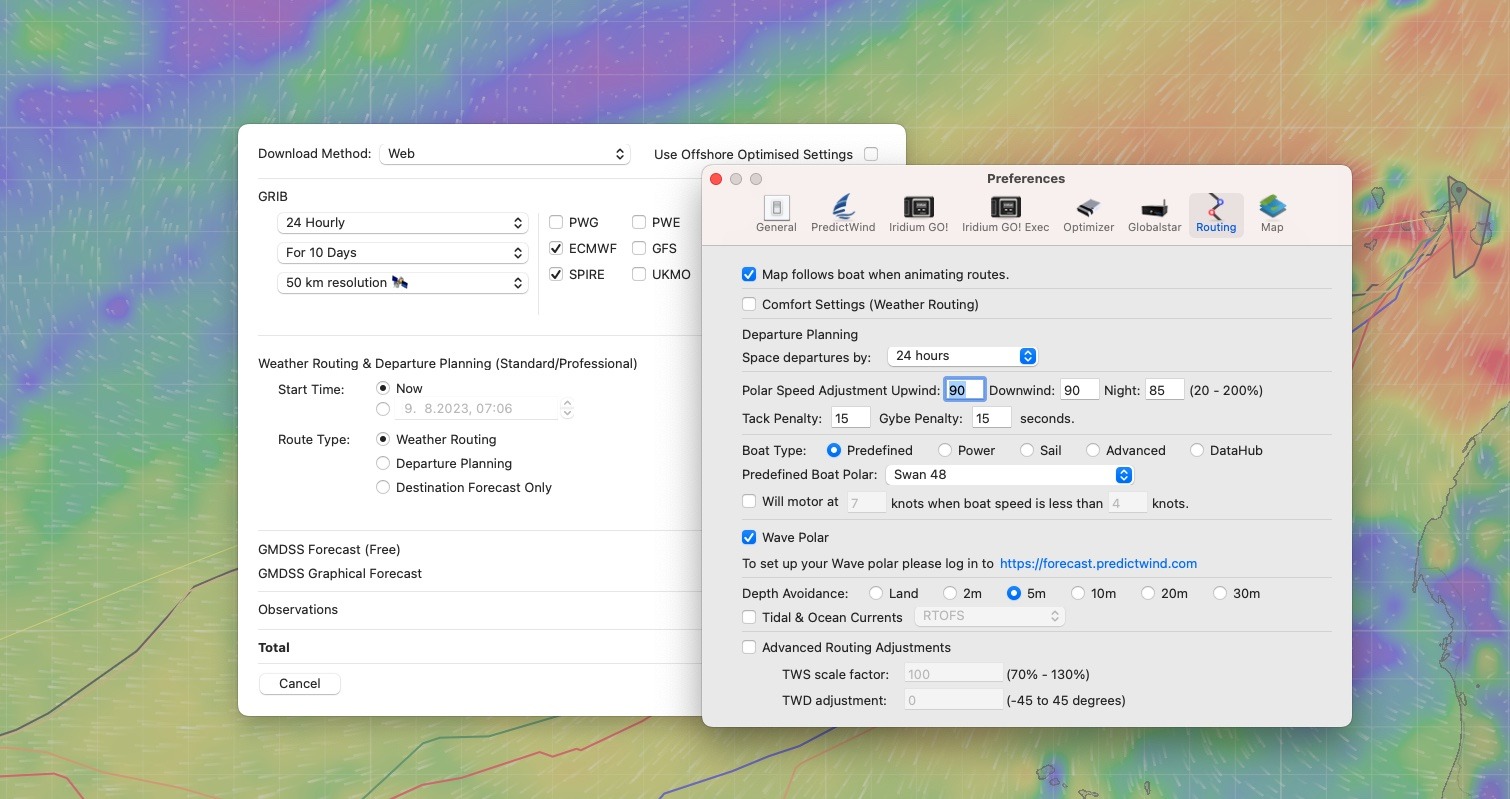Open the Globalstar preferences pane
The width and height of the screenshot is (1510, 799).
(1154, 213)
